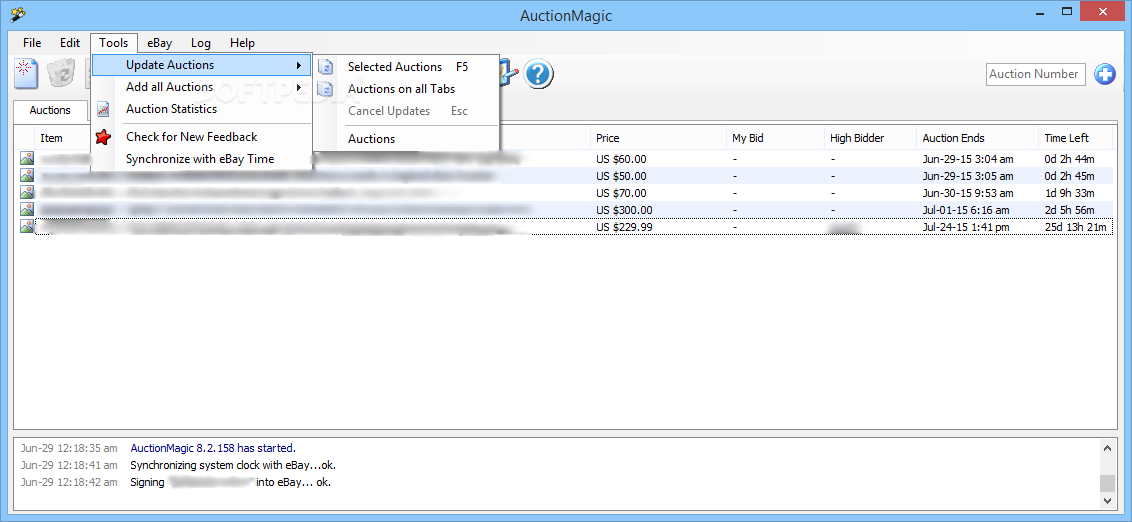This screenshot has height=522, width=1132.
Task: Click the recycle bin toolbar icon
Action: 61,74
